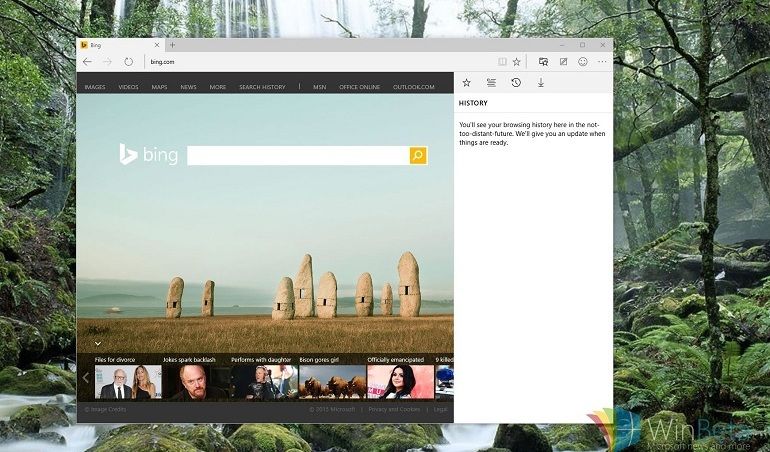
Task: Switch to Downloads tab in hub
Action: (541, 83)
